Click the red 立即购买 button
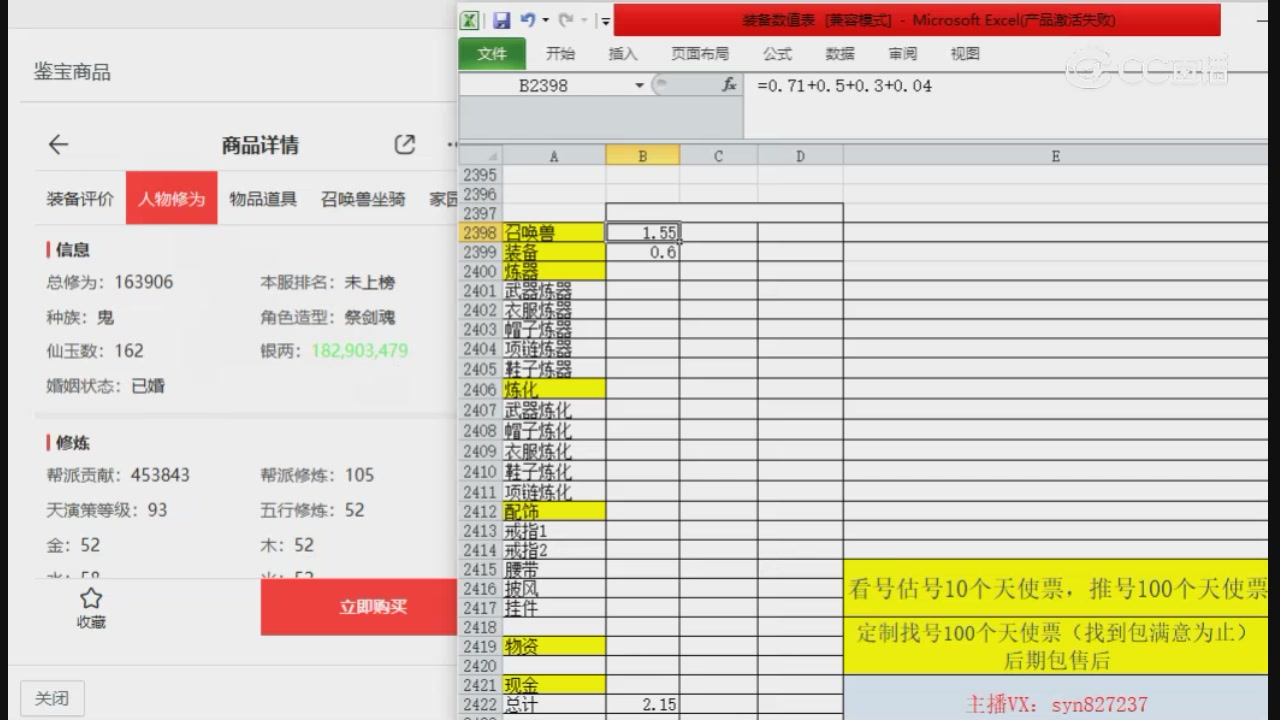1280x720 pixels. click(358, 606)
